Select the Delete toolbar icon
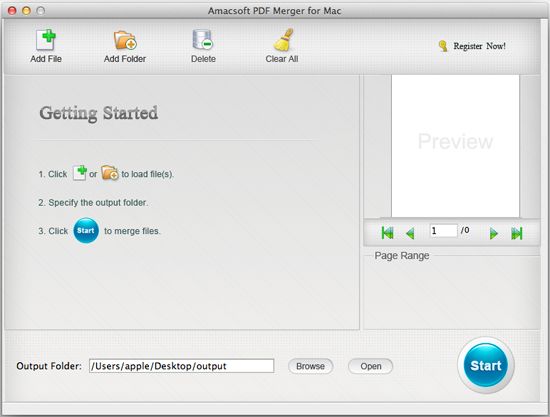This screenshot has height=417, width=550. (203, 40)
